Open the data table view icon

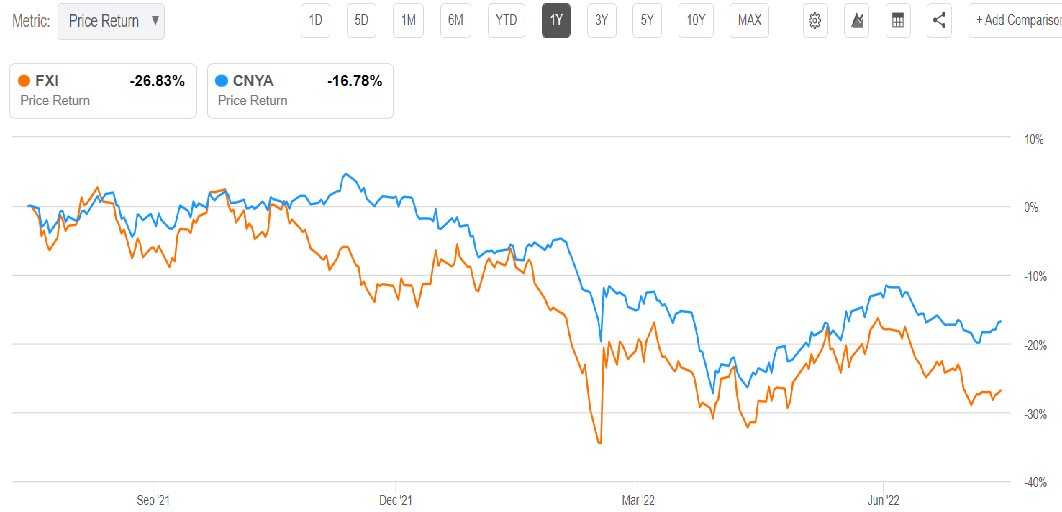coord(898,20)
